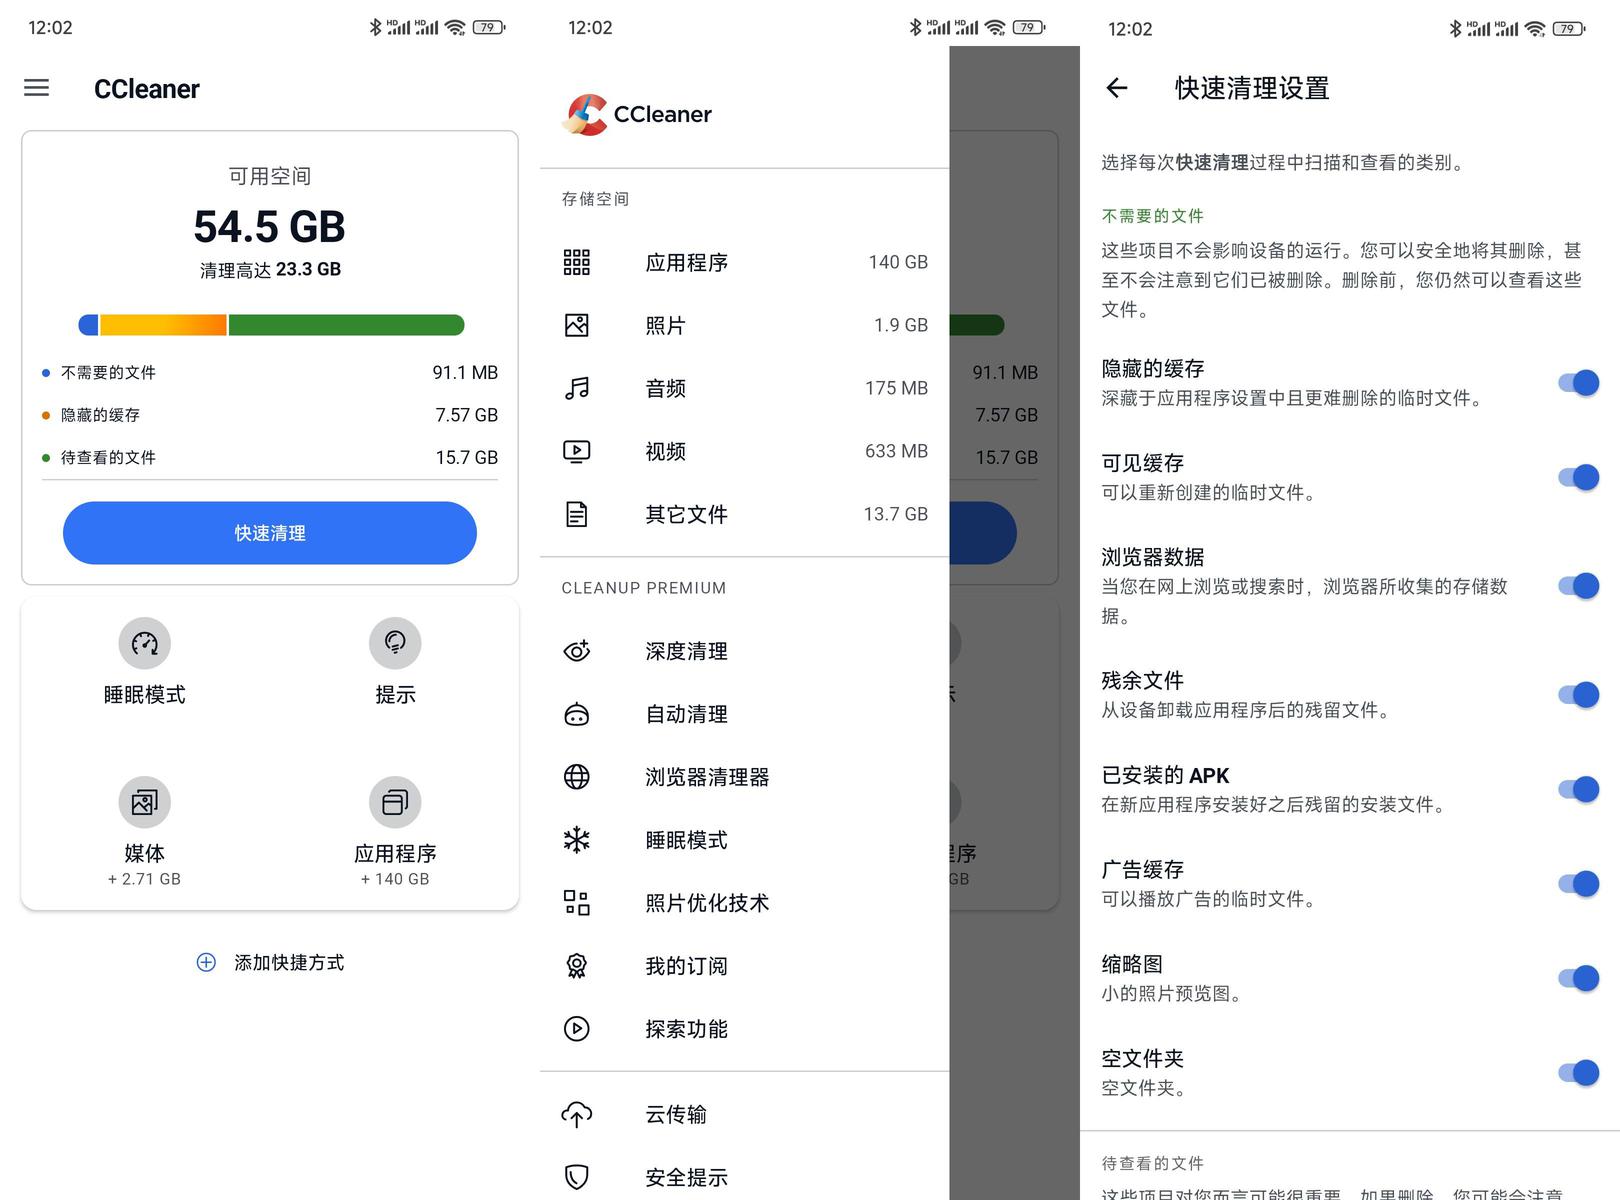Toggle the 已安装的 APK switch

[x=1578, y=789]
